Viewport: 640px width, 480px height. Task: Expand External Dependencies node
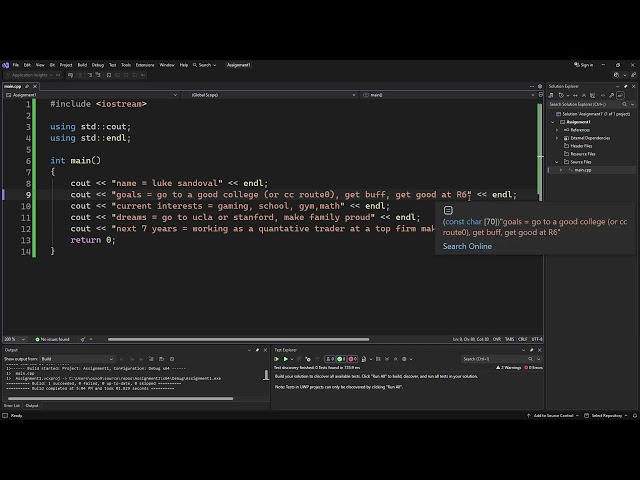pyautogui.click(x=557, y=138)
